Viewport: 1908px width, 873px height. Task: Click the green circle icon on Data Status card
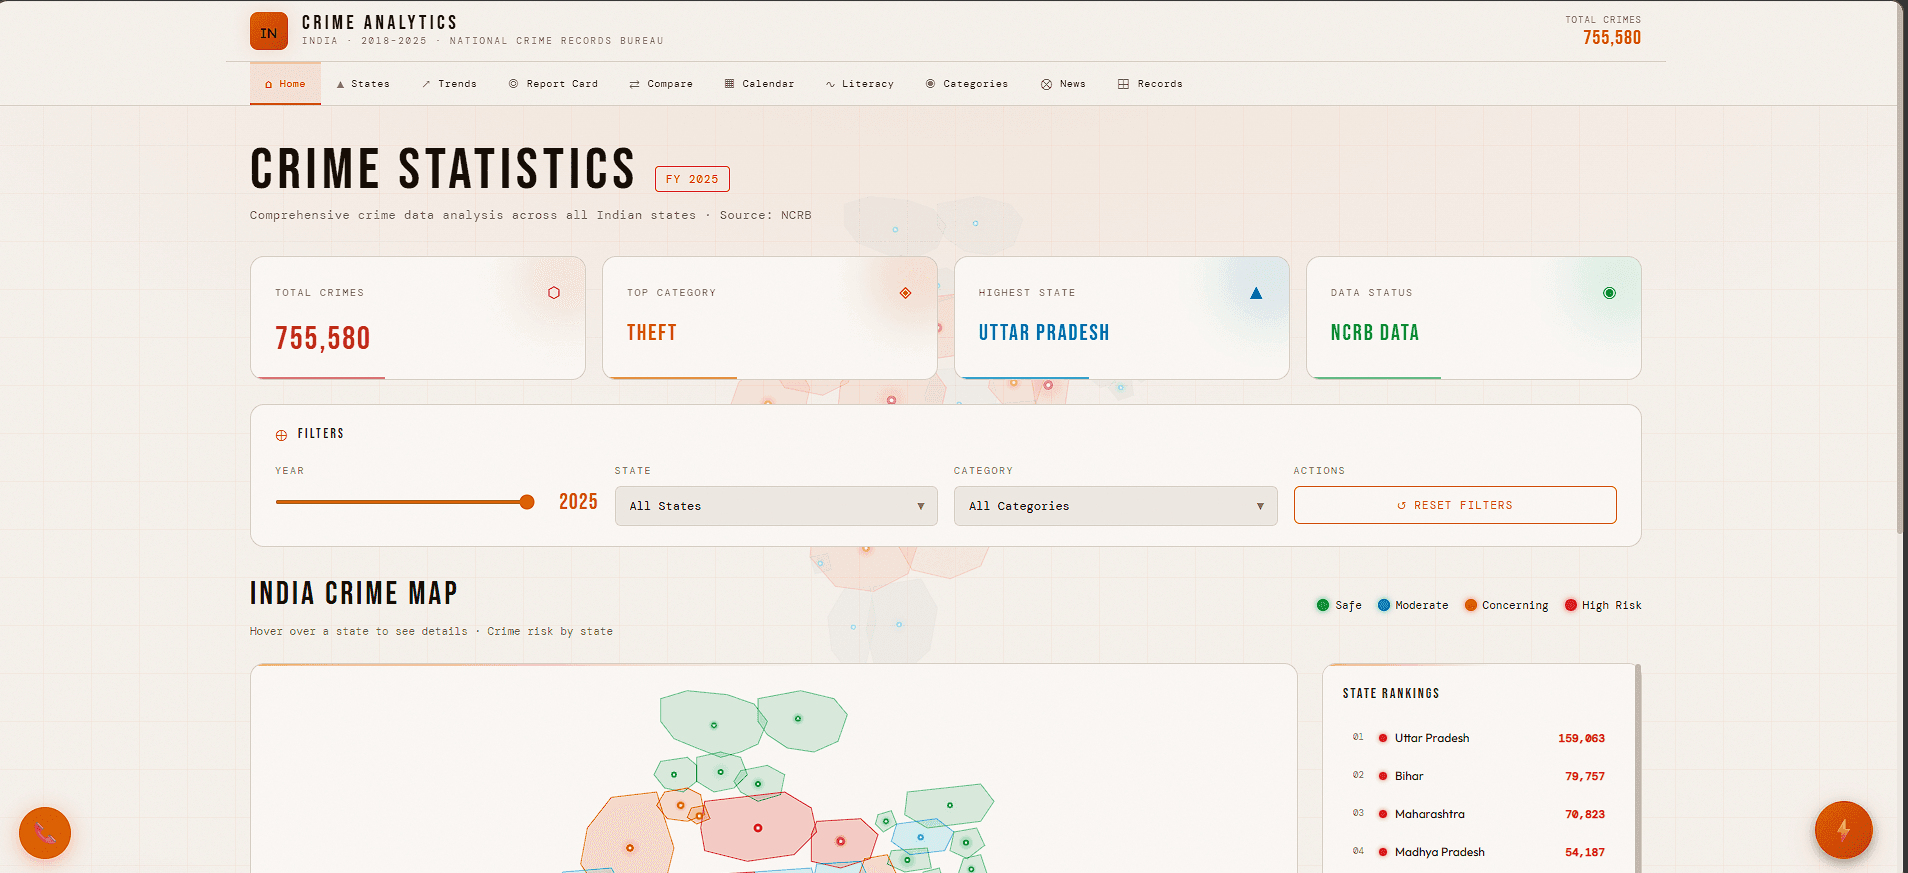click(1609, 293)
